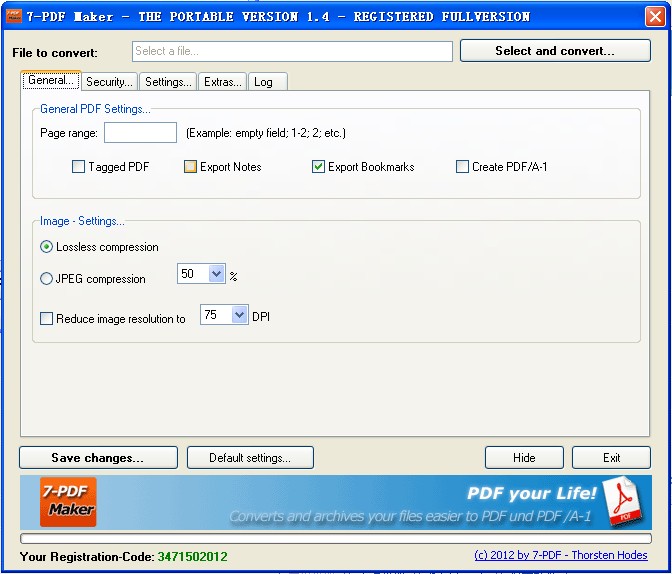The height and width of the screenshot is (574, 672).
Task: Click the registration code 3471502012
Action: (x=192, y=556)
